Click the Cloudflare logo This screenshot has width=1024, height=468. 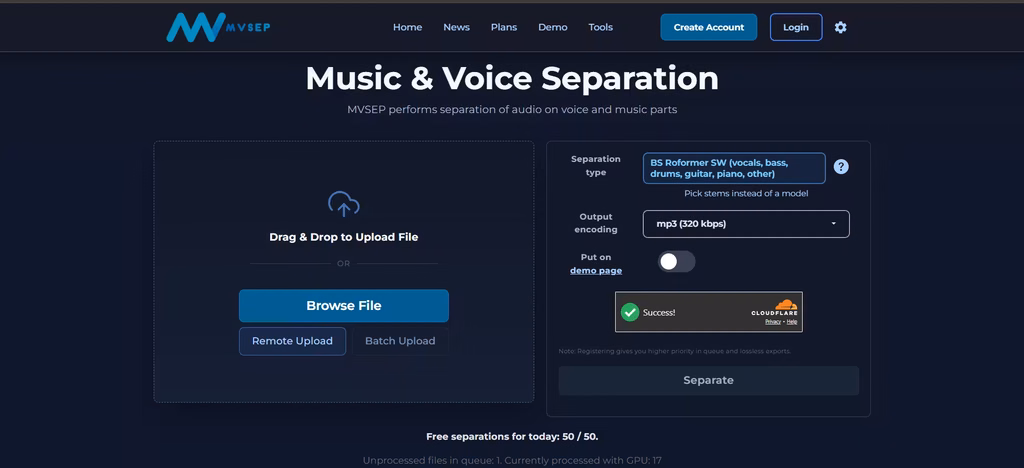[x=775, y=307]
